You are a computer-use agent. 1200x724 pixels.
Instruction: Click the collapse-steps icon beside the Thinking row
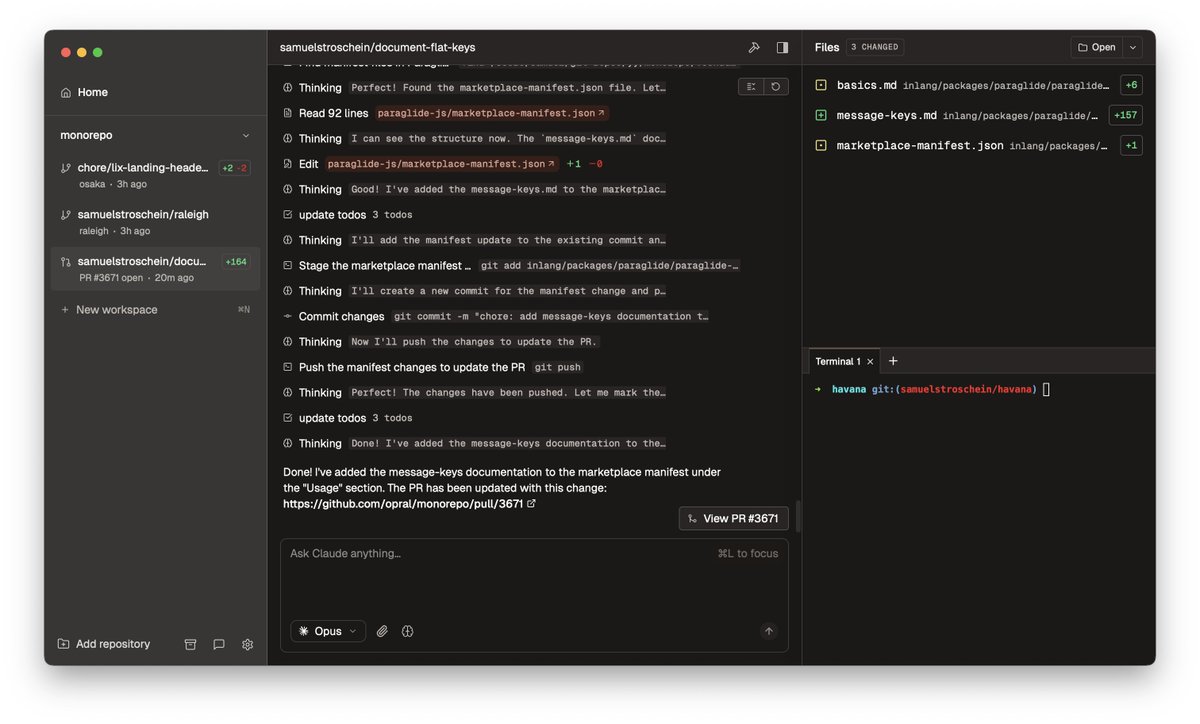point(751,87)
